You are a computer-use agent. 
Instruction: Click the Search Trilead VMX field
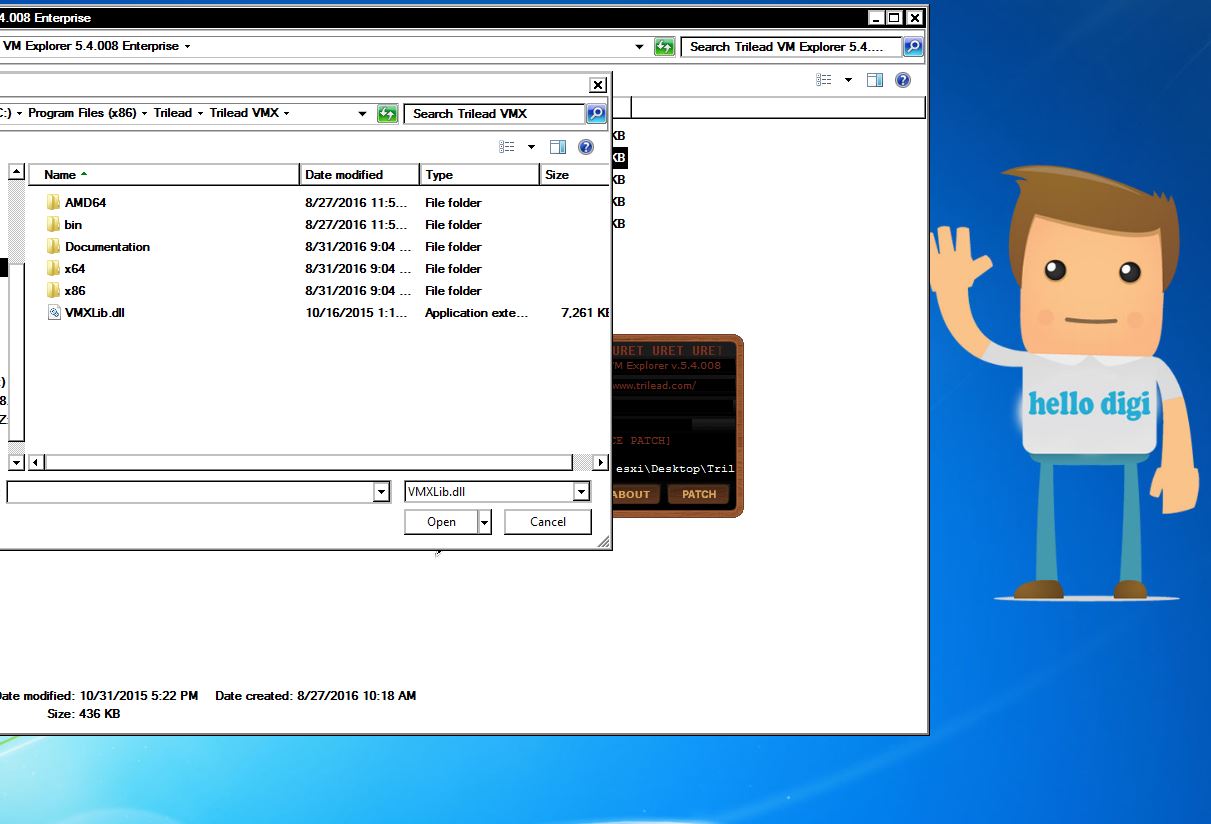click(494, 114)
